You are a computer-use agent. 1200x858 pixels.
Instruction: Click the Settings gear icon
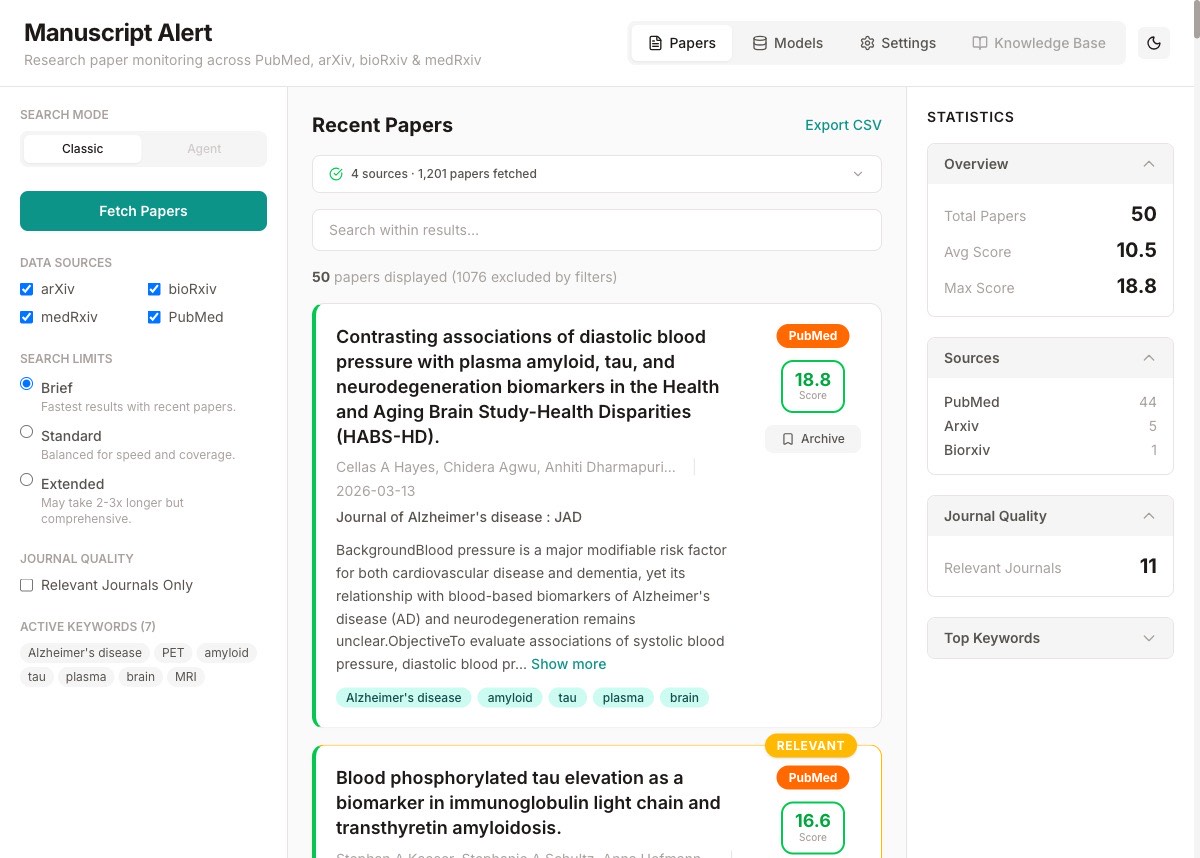867,43
